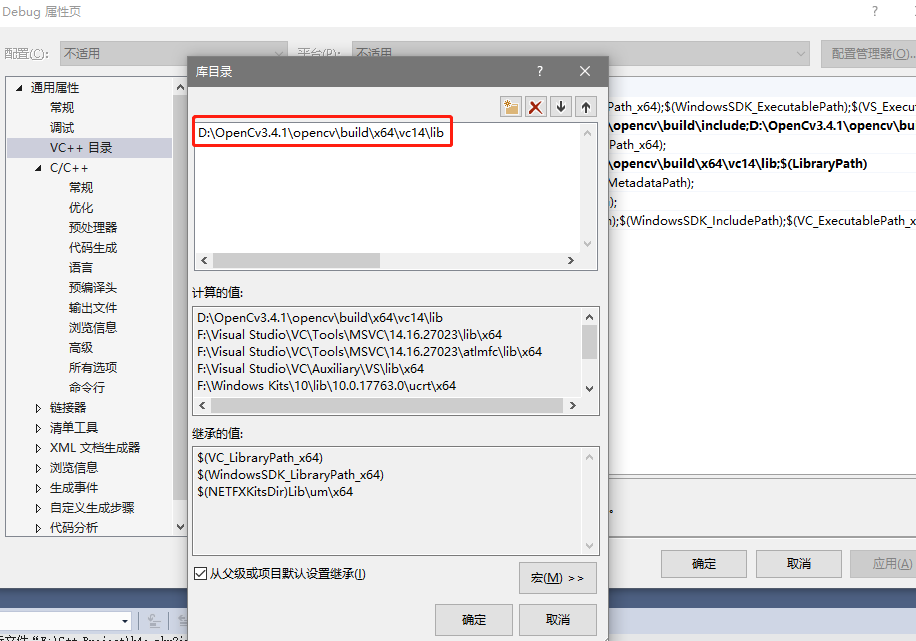Viewport: 916px width, 641px height.
Task: Open the 配置(C) dropdown
Action: (x=278, y=48)
